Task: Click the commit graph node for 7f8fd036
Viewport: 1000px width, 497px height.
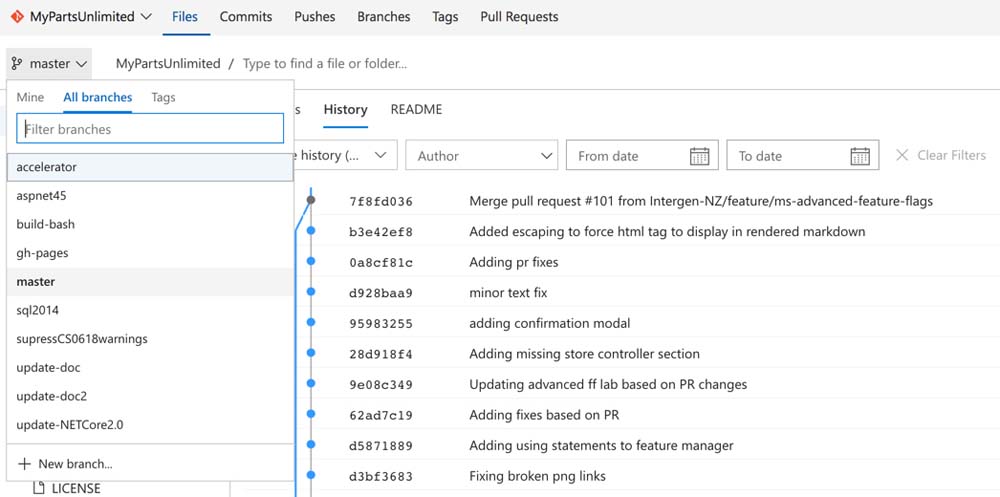Action: coord(311,201)
